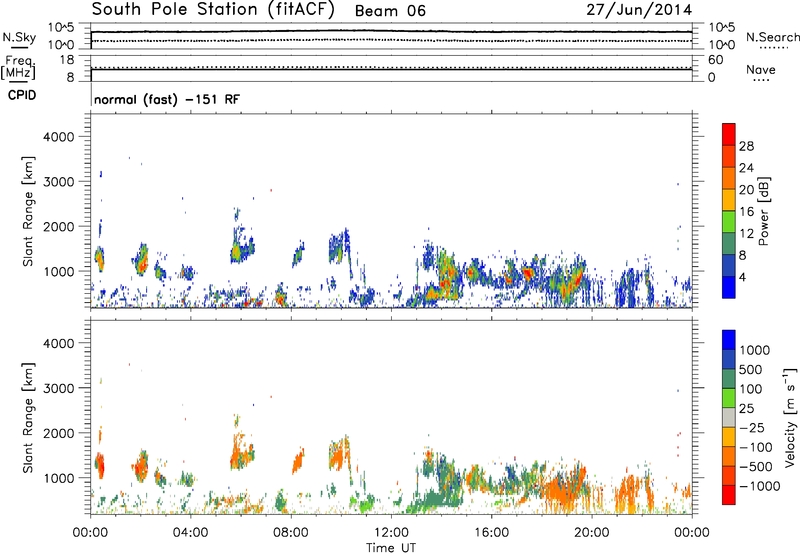
Task: Click the '-500' velocity color bar label
Action: pos(756,467)
